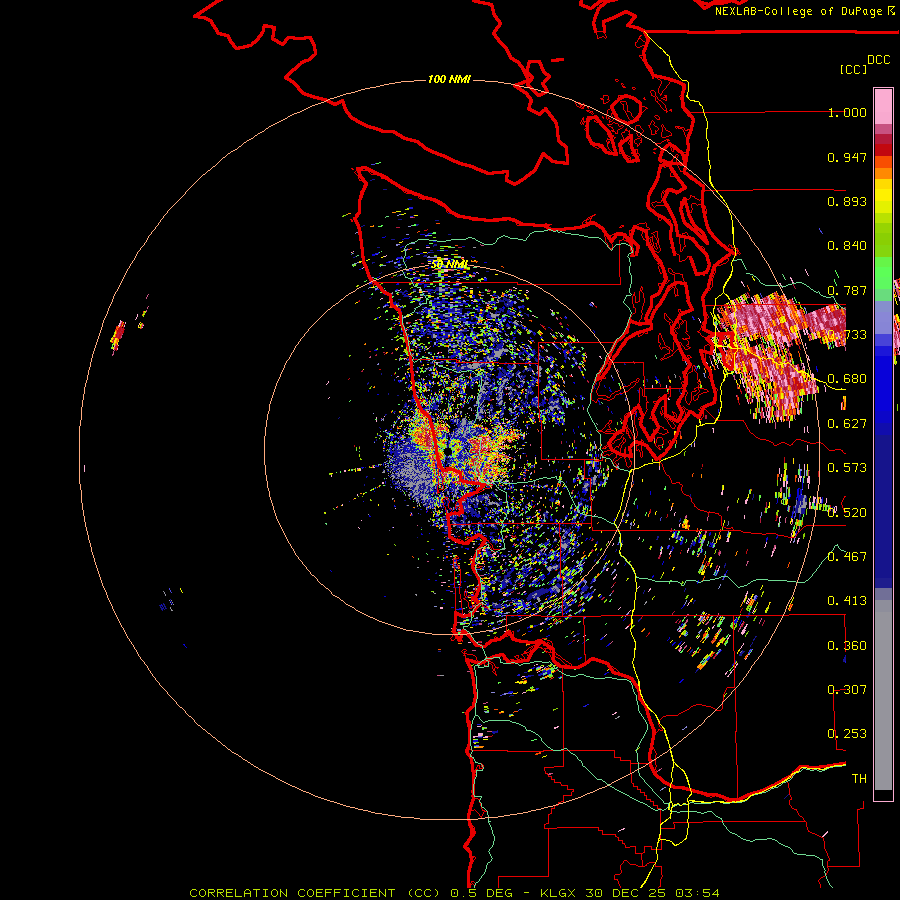
Task: Select the 0.733 scale value
Action: pos(847,335)
